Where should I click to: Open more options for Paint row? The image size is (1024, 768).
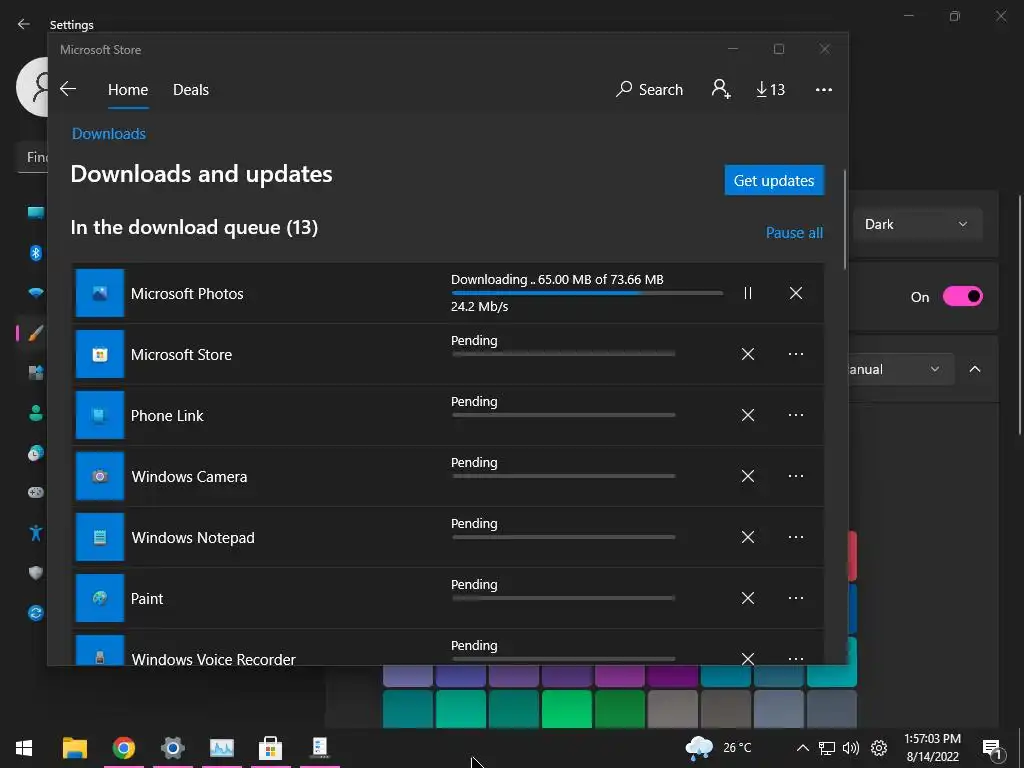point(795,598)
